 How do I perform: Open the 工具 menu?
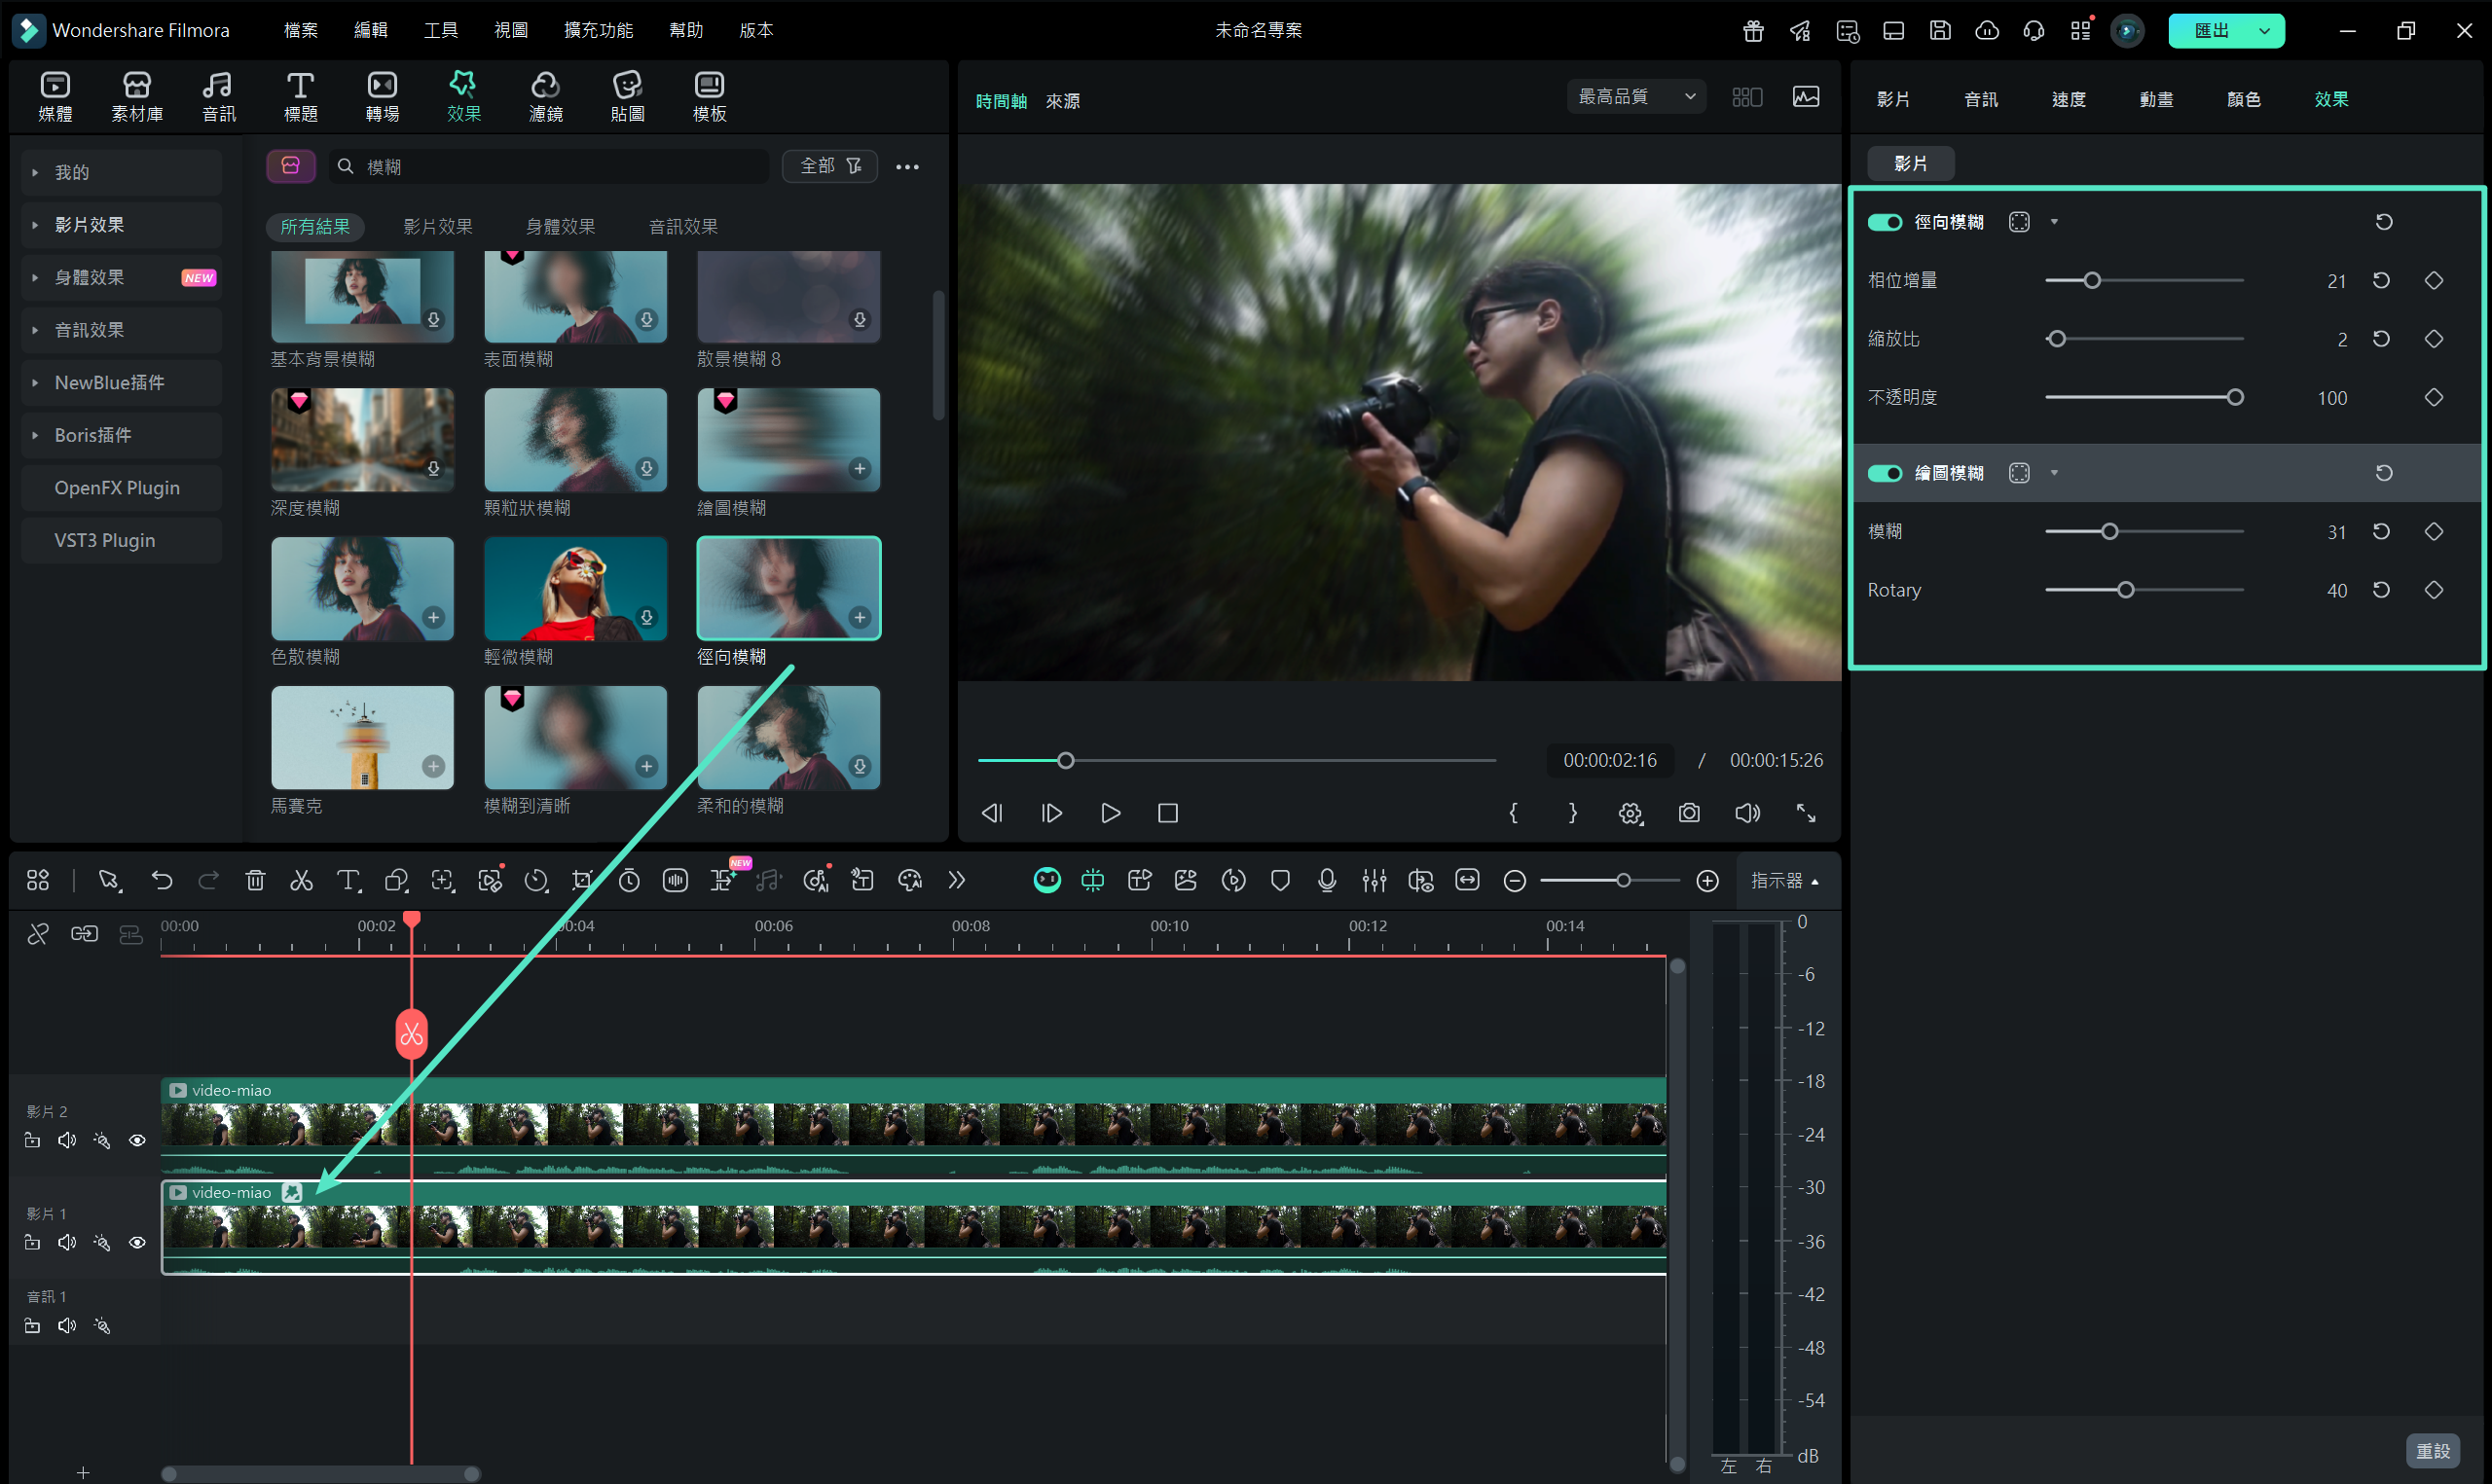coord(440,30)
